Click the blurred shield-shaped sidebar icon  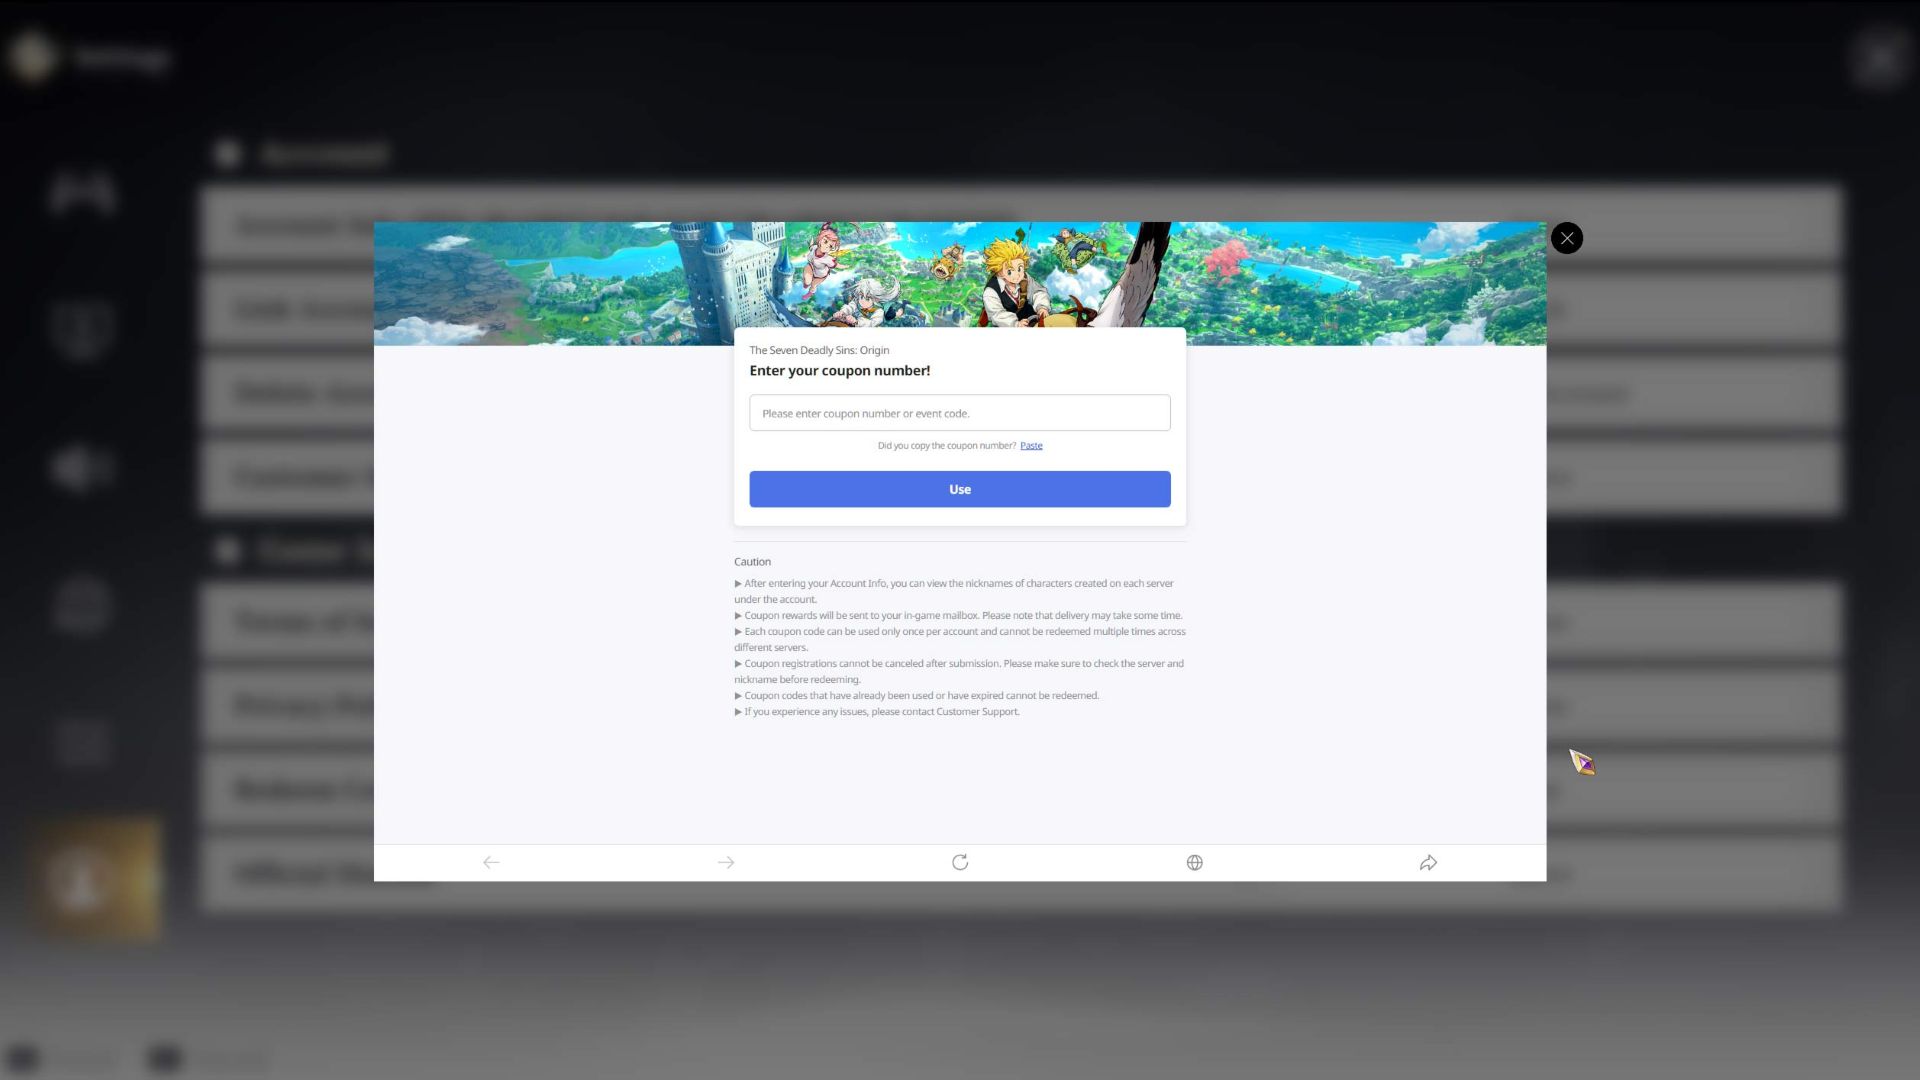coord(82,329)
